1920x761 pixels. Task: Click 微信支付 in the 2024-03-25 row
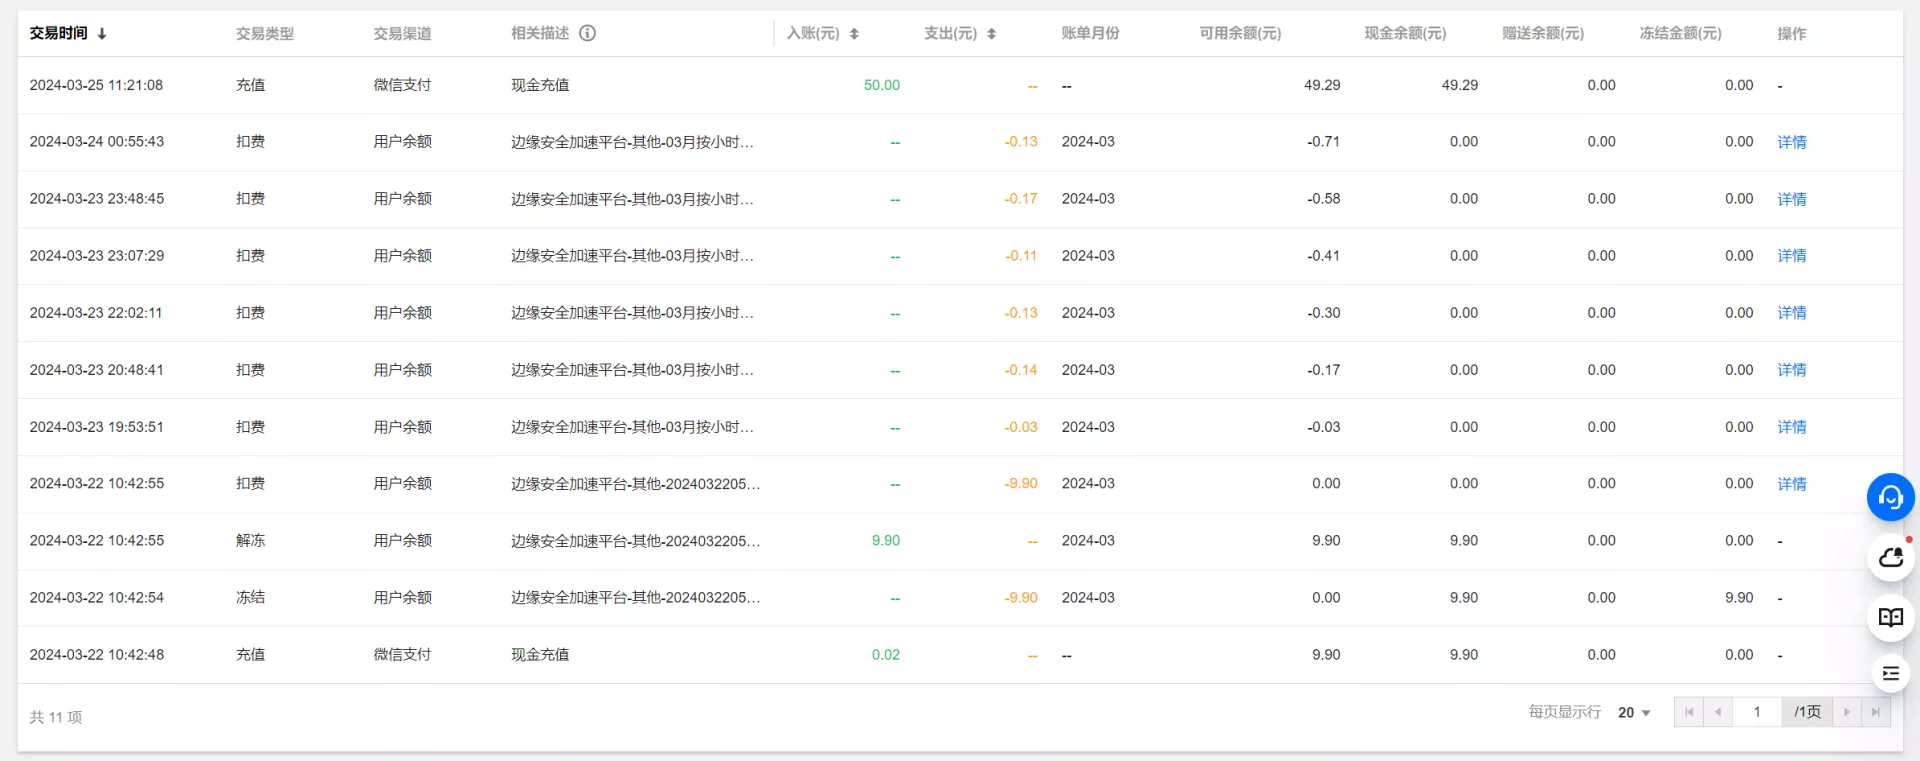[x=402, y=85]
